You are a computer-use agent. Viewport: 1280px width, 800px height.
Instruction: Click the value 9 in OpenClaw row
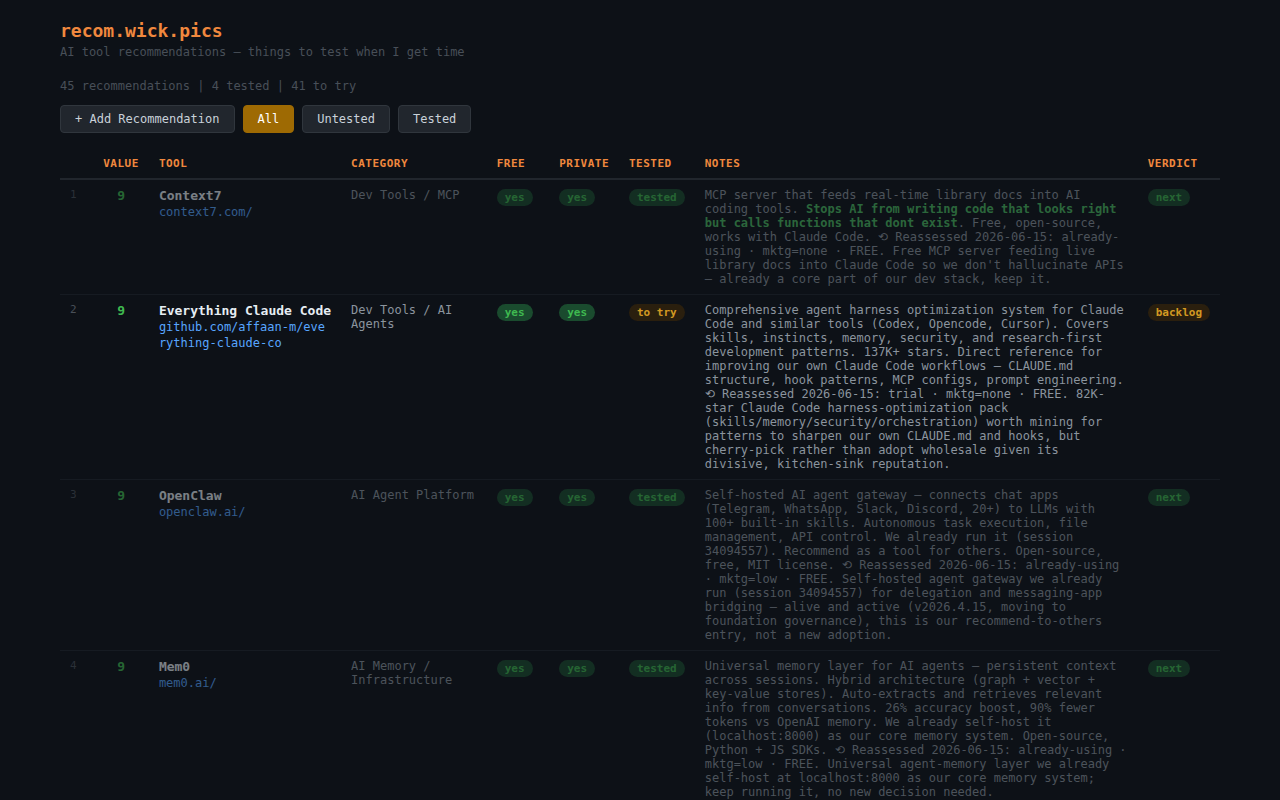click(121, 496)
